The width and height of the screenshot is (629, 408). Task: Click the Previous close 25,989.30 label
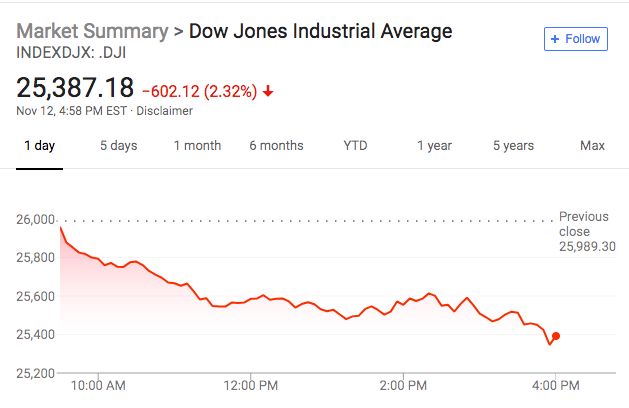(x=587, y=231)
